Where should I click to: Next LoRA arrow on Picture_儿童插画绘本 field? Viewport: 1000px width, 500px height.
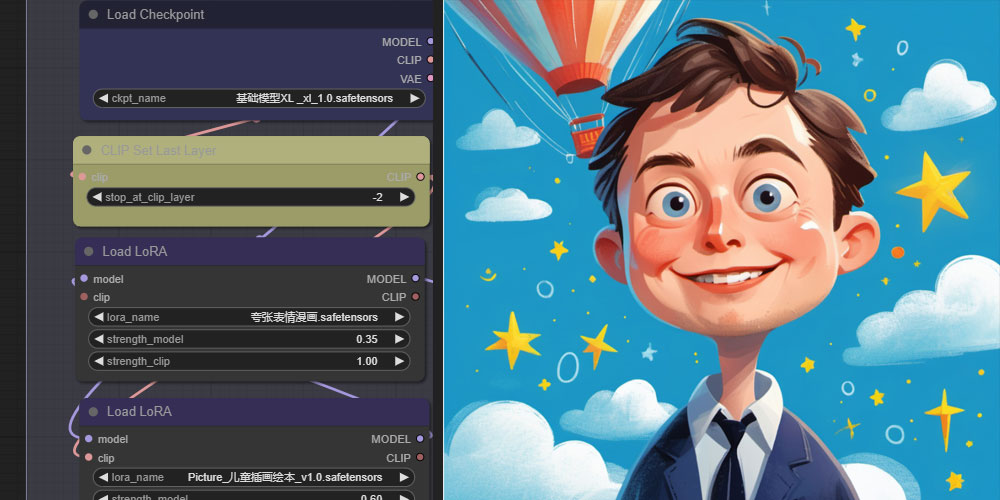point(404,477)
